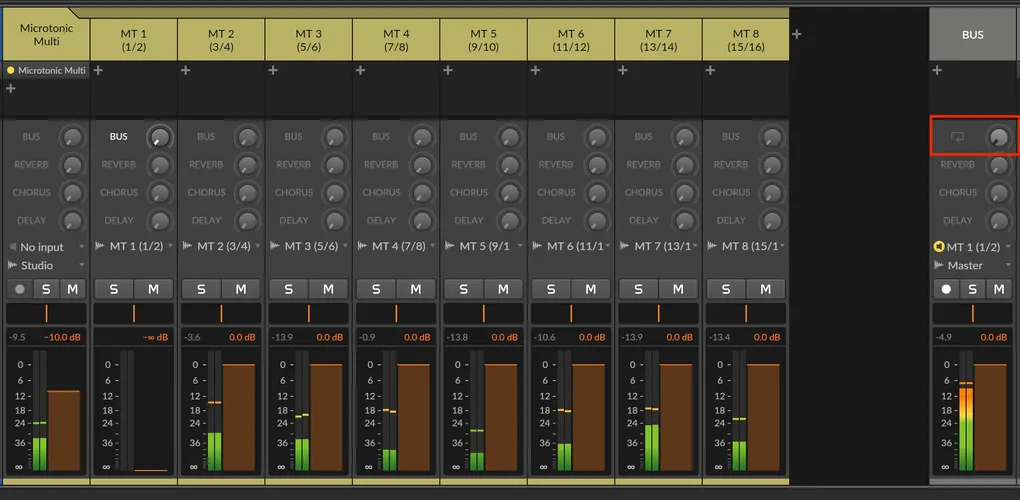Mute the MT 4 track
Screen dimensions: 1020x500
coord(416,289)
